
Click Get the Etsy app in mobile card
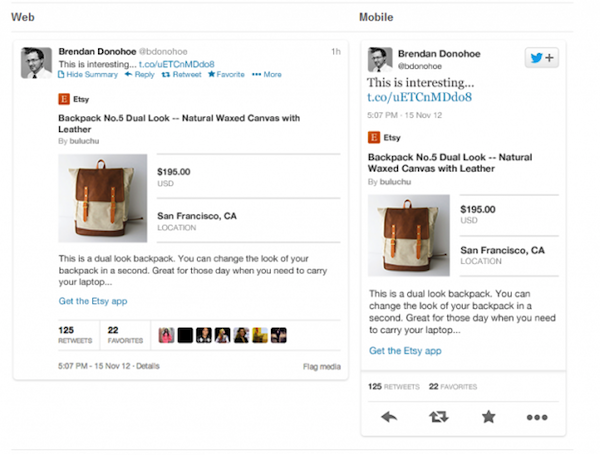point(405,351)
